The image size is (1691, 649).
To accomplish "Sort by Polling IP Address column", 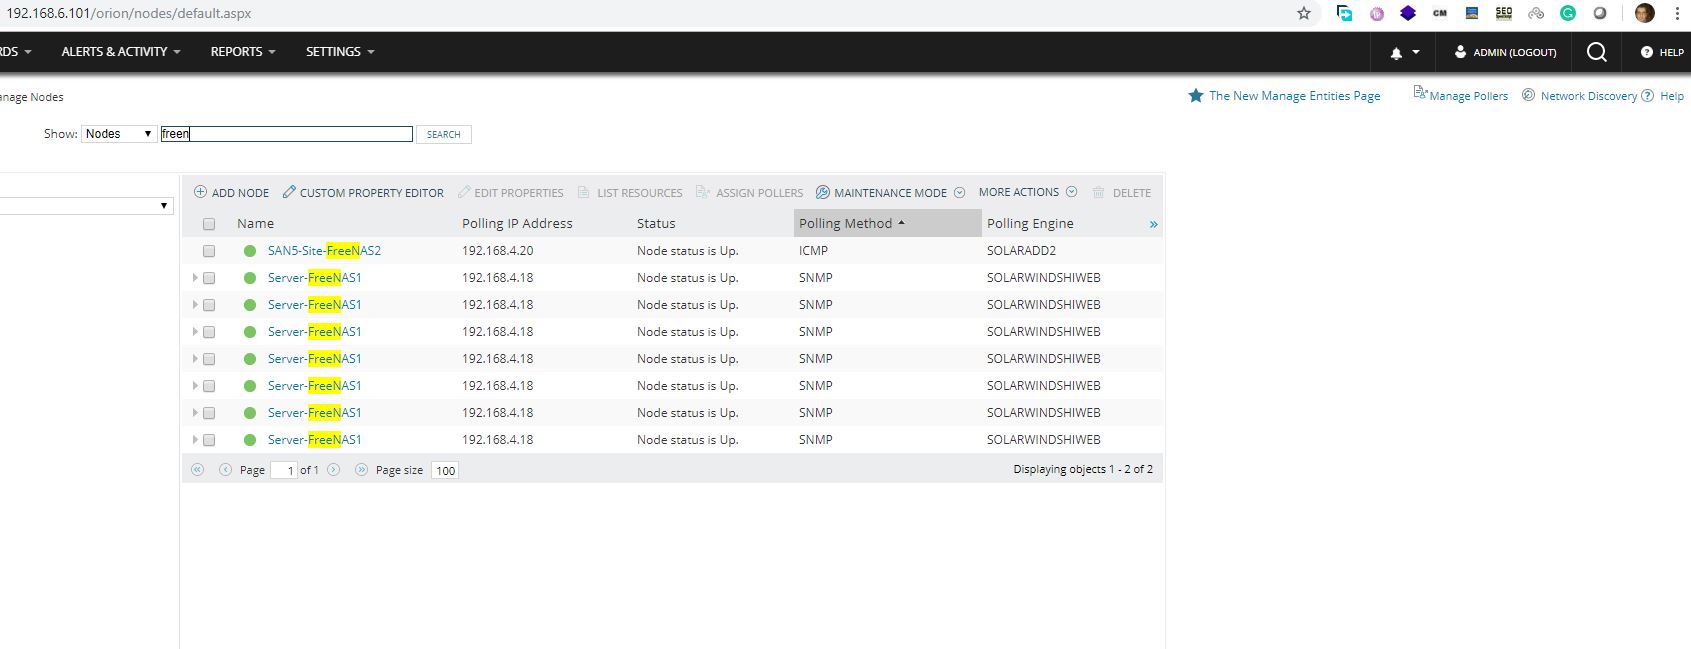I will pyautogui.click(x=517, y=223).
